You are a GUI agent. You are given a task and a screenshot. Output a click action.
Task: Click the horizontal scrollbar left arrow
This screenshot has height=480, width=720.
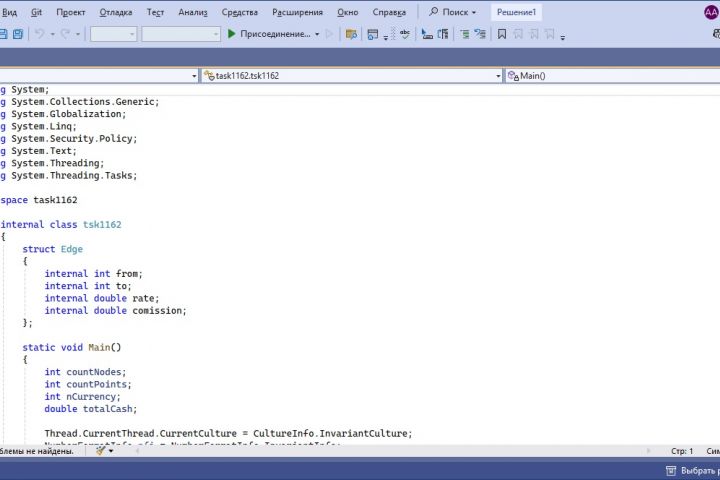[137, 451]
